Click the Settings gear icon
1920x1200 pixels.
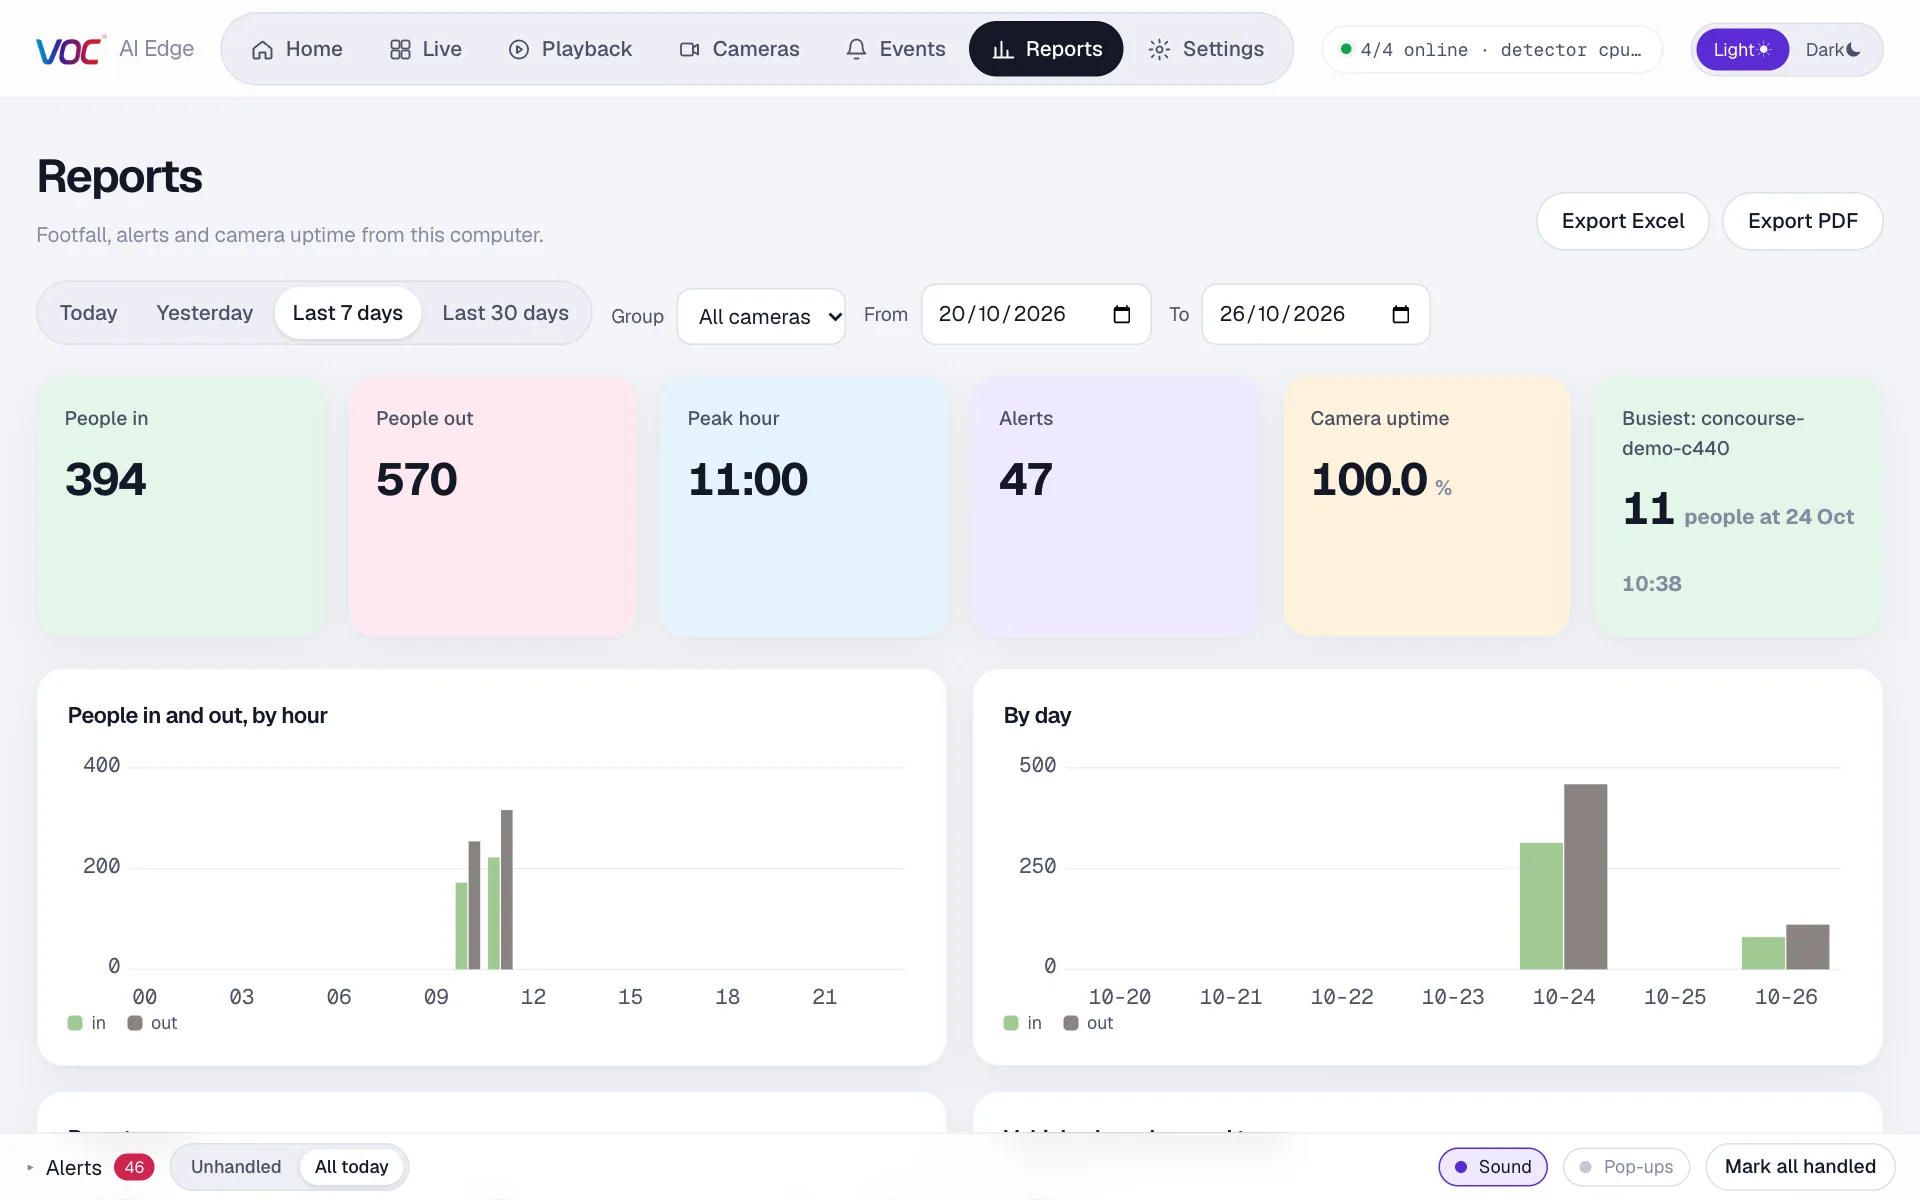click(1159, 50)
